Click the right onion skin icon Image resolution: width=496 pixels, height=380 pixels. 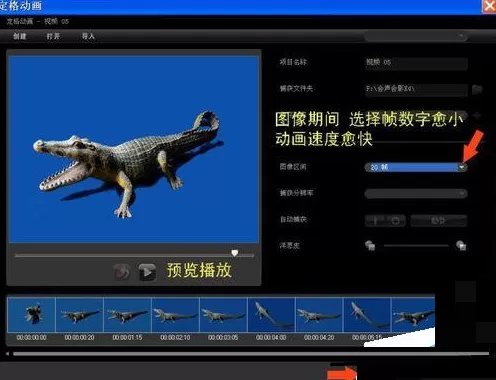pos(461,246)
